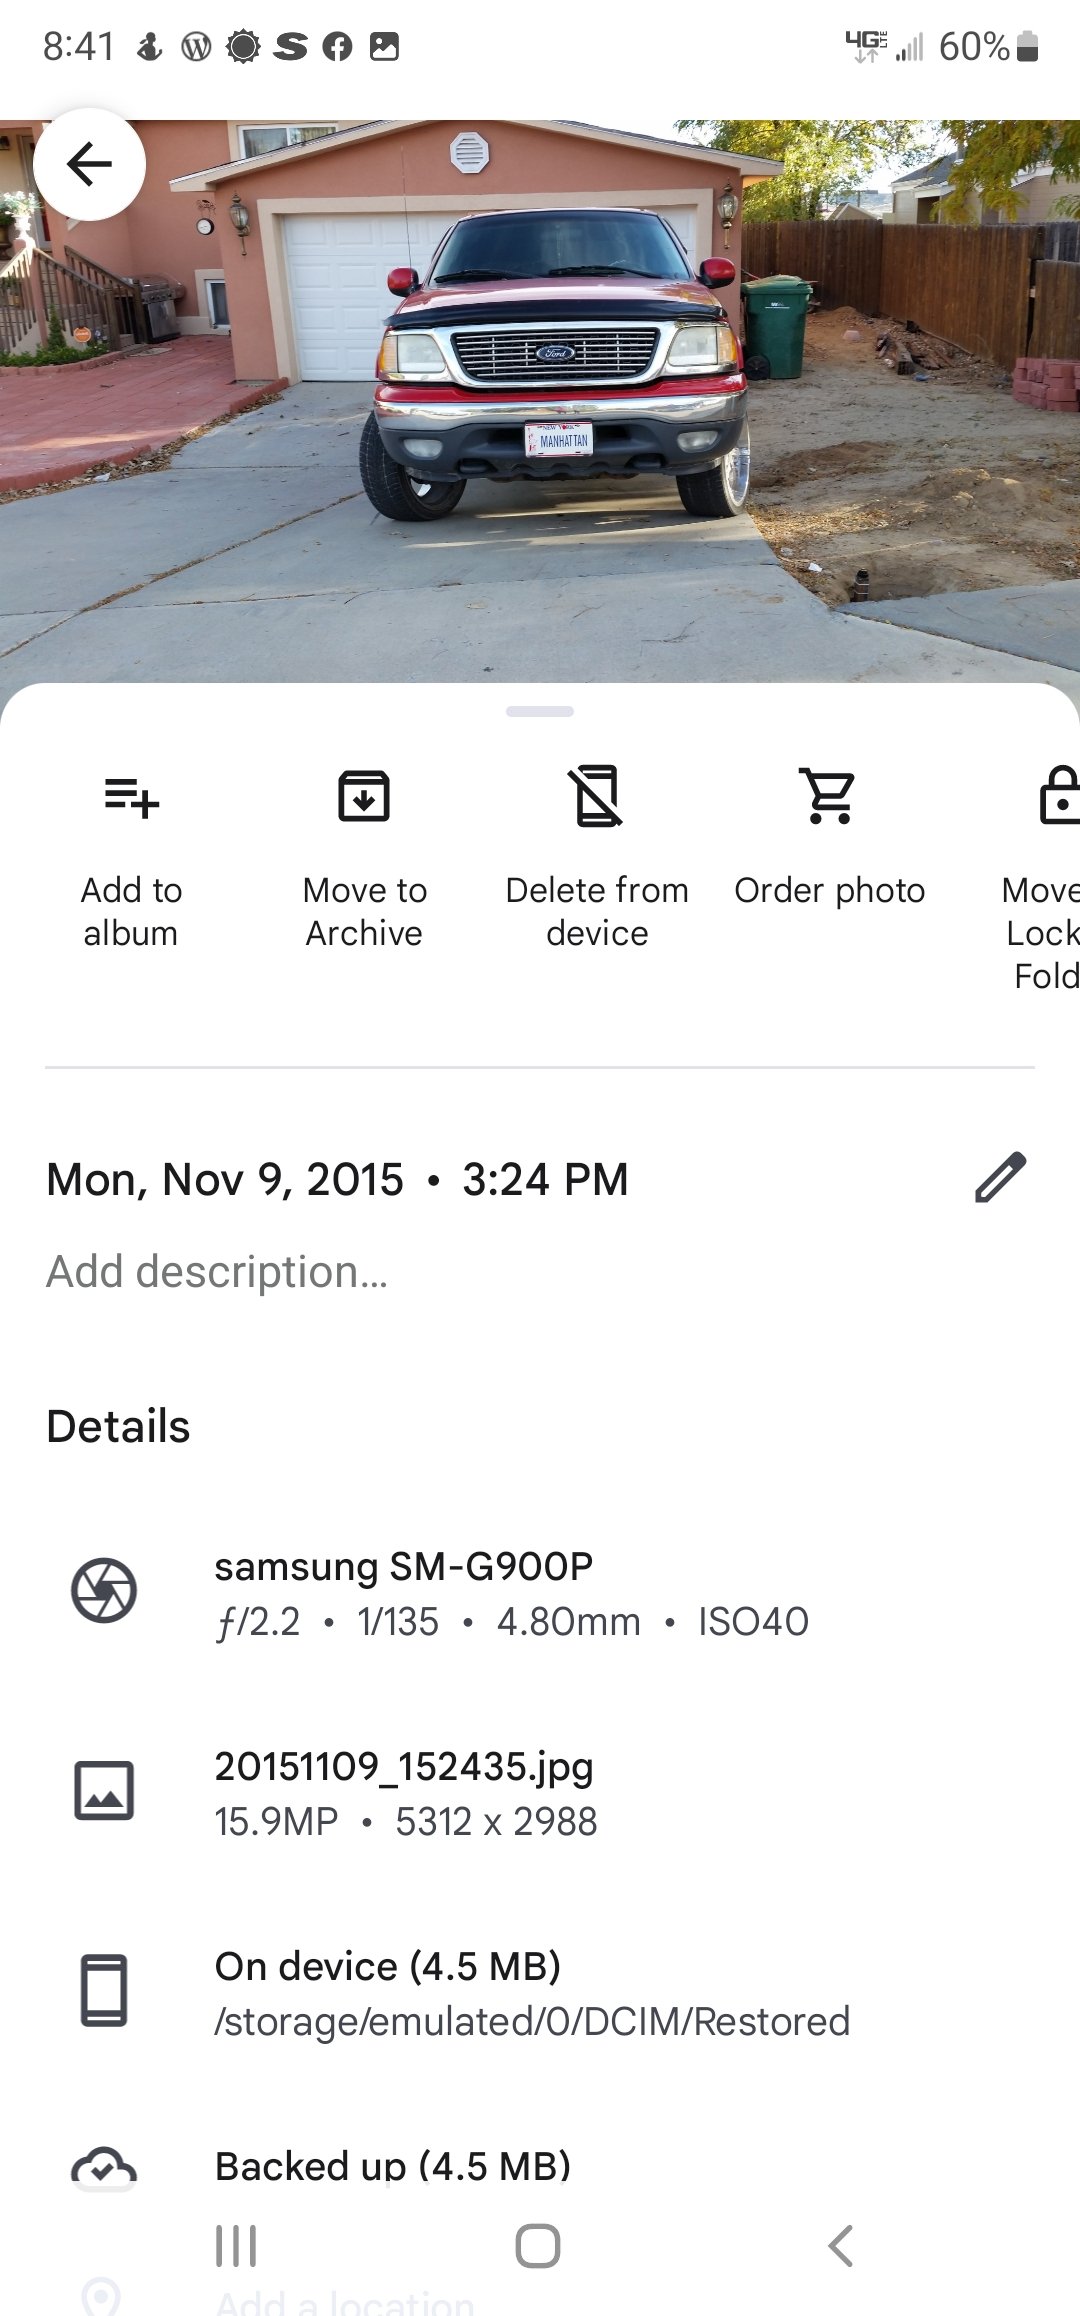The image size is (1080, 2316).
Task: Tap the Order photo cart icon
Action: (x=829, y=797)
